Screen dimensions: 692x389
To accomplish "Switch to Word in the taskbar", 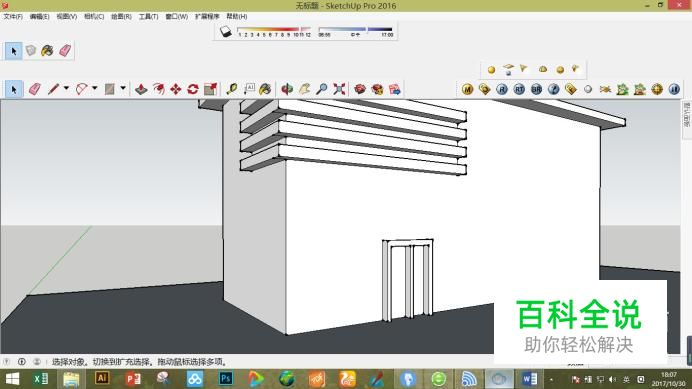I will [x=530, y=379].
